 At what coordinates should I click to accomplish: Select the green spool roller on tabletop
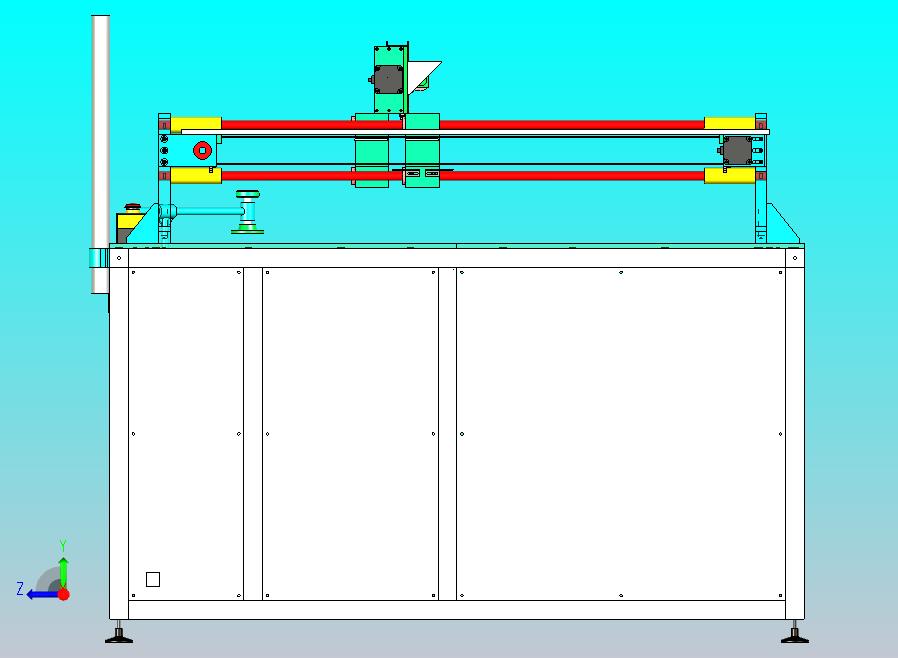tap(247, 211)
